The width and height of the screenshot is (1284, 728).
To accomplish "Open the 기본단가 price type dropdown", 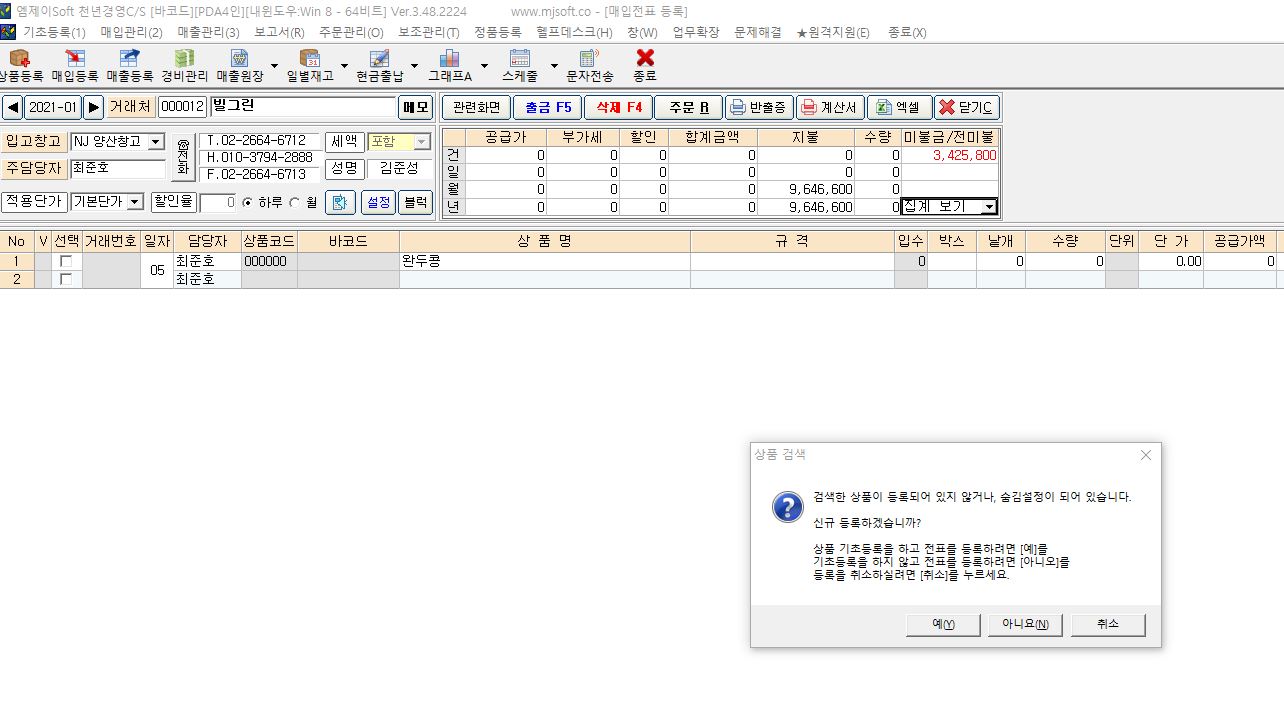I will tap(135, 202).
